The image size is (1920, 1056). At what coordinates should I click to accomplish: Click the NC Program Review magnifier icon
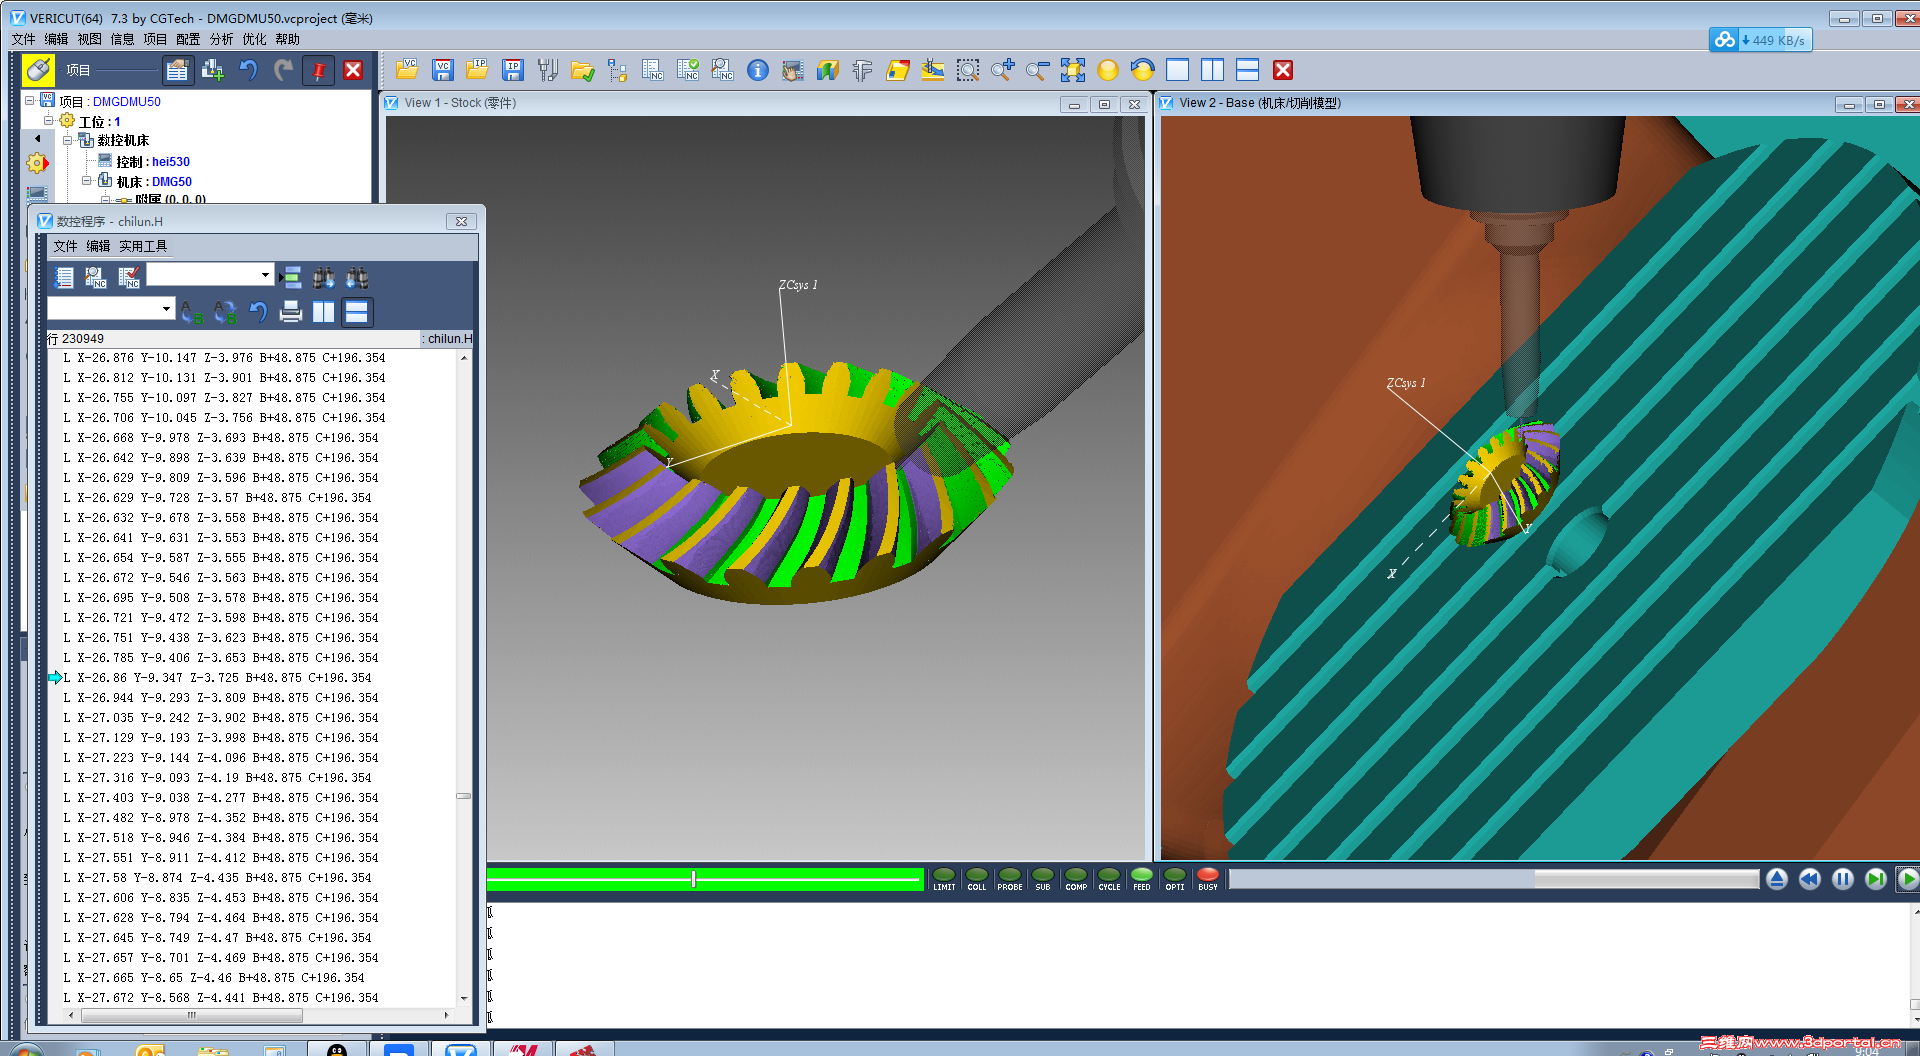tap(722, 70)
